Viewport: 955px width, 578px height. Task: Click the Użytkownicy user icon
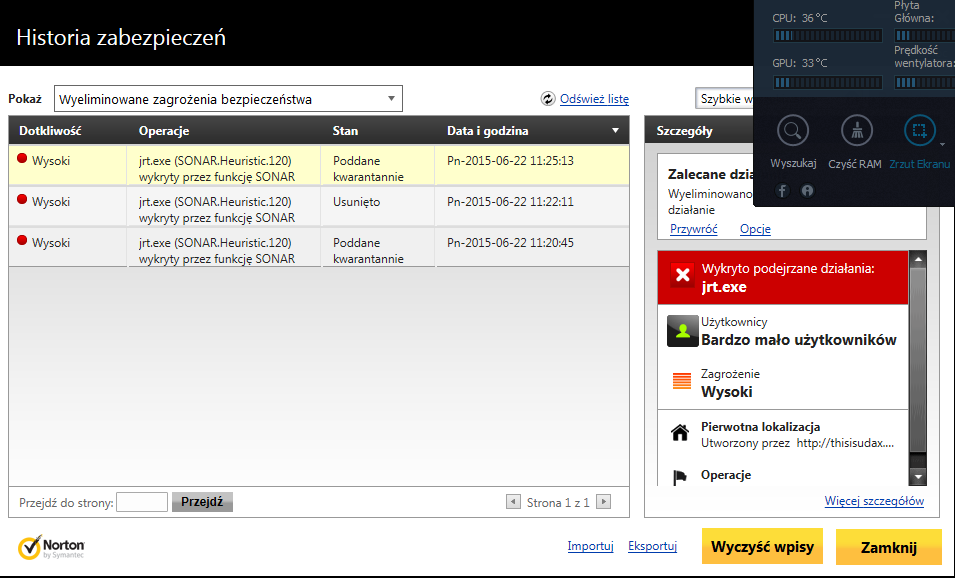pyautogui.click(x=682, y=331)
